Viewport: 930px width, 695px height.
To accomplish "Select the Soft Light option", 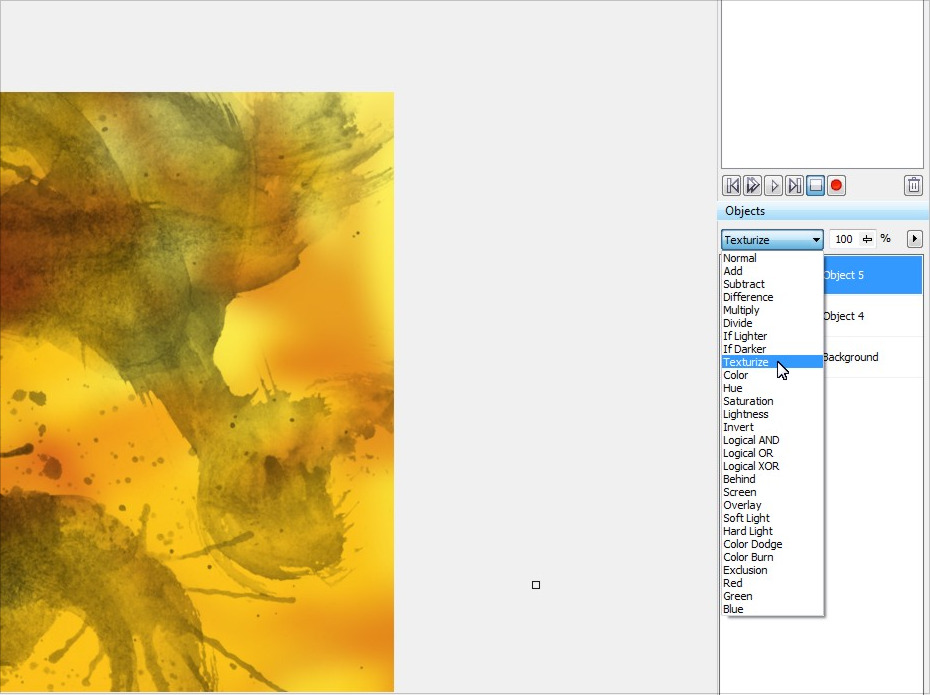I will 746,518.
